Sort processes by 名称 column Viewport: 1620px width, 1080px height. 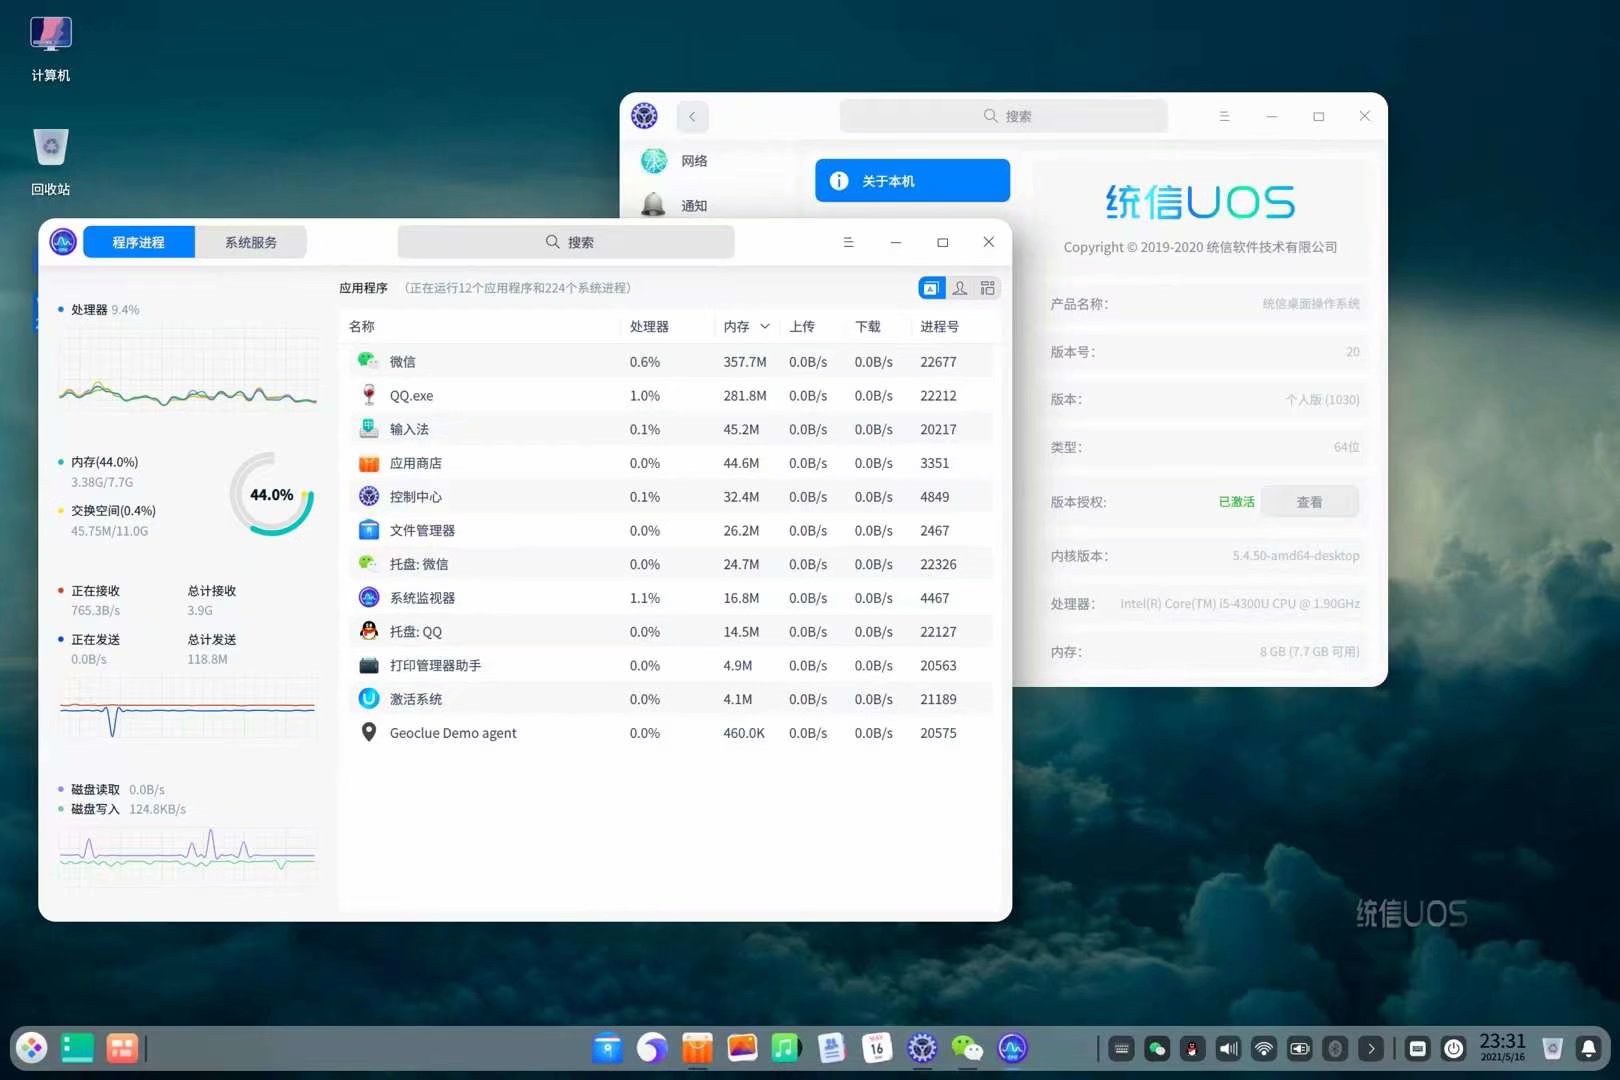pos(362,327)
